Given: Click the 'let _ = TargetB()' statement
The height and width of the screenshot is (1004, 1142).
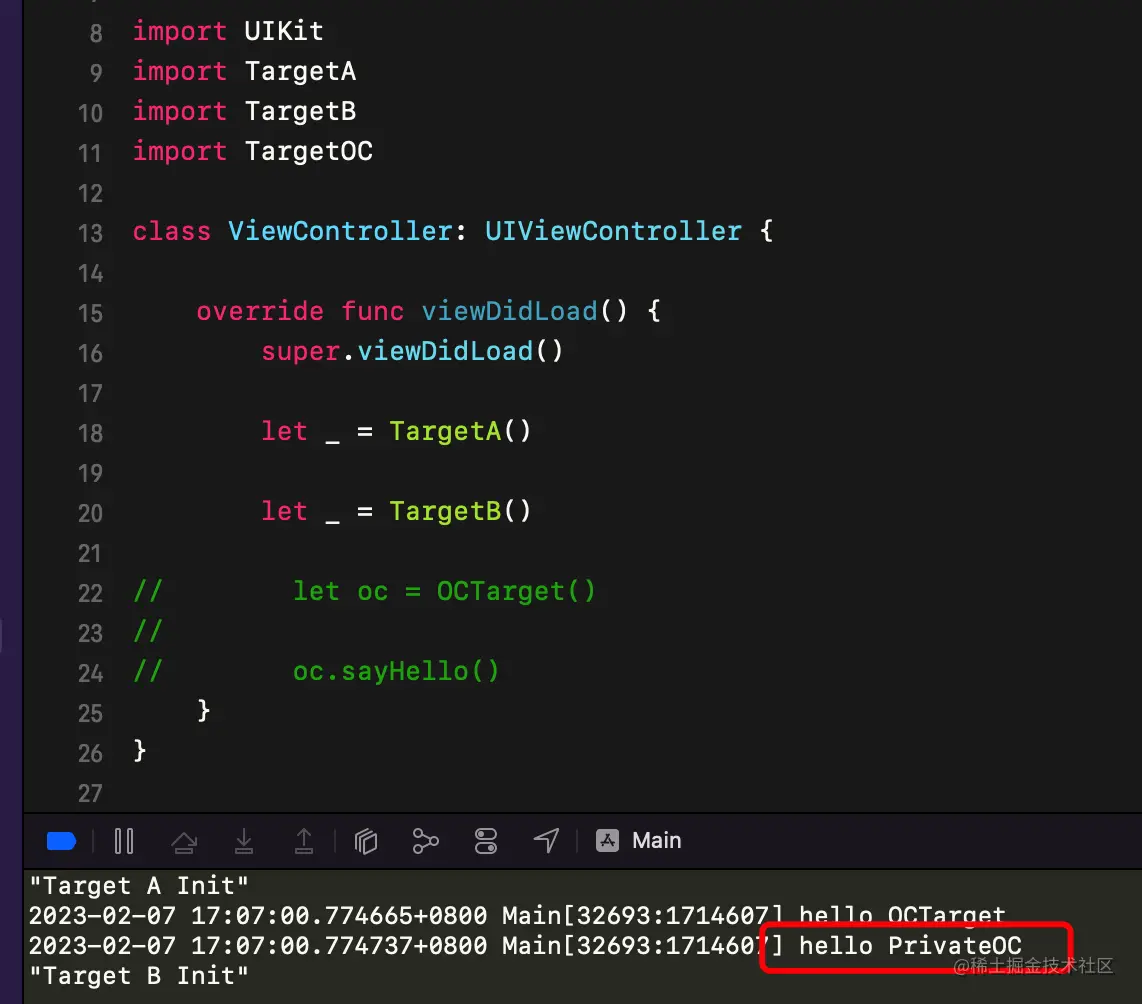Looking at the screenshot, I should point(396,511).
